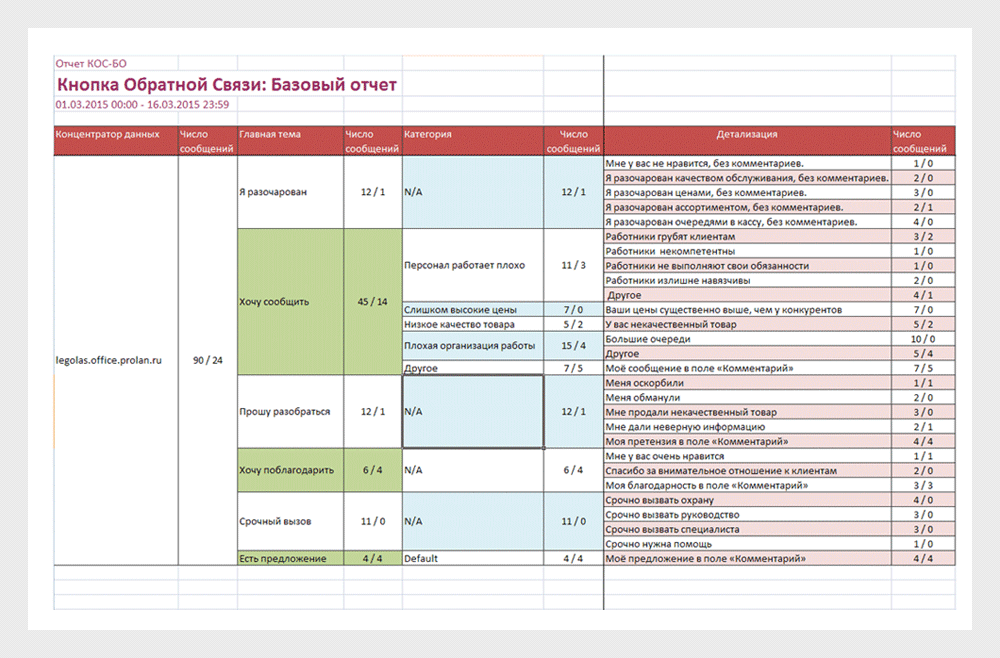1000x658 pixels.
Task: Select the "Главная тема" column header
Action: 270,134
